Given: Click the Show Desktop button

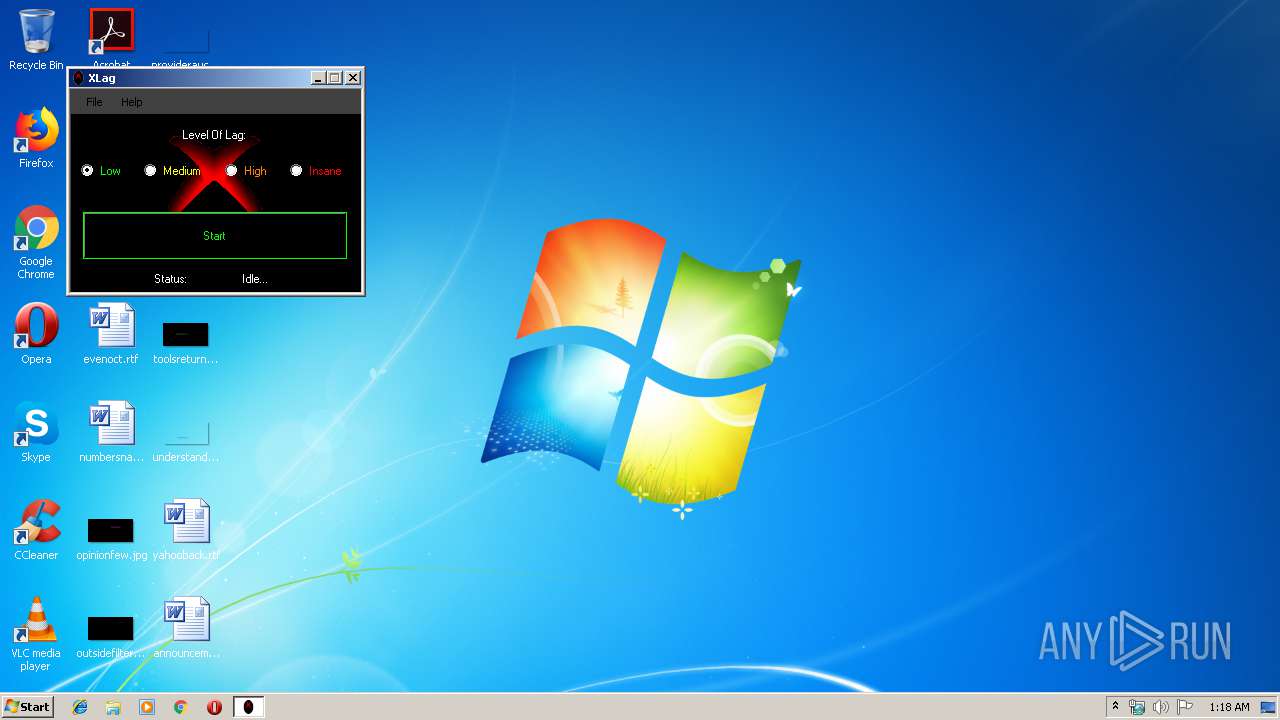Looking at the screenshot, I should (1269, 707).
